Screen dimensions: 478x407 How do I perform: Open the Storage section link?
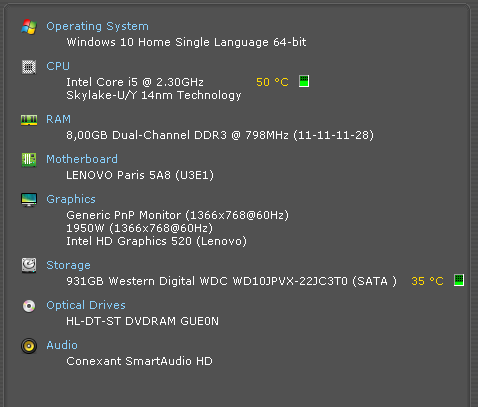68,265
